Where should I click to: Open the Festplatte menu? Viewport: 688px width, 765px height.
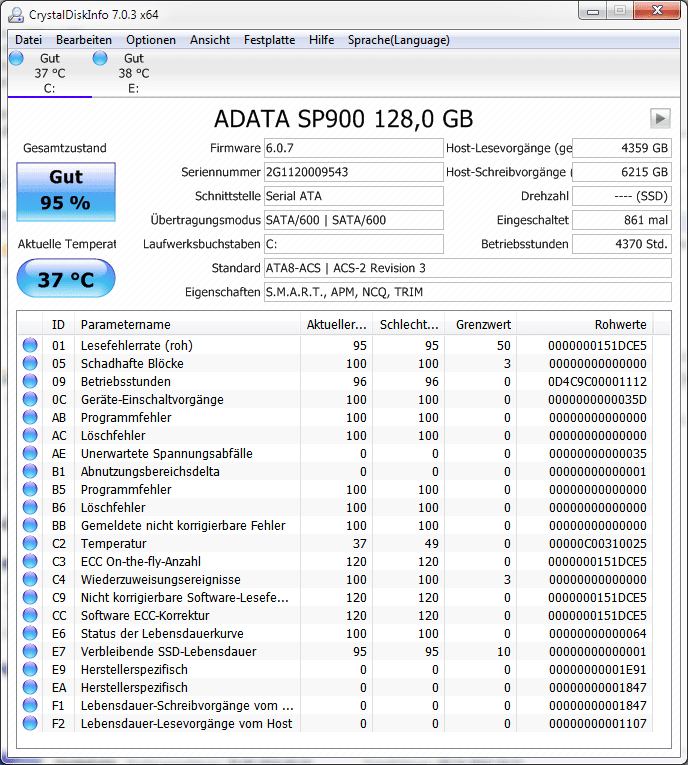coord(269,40)
